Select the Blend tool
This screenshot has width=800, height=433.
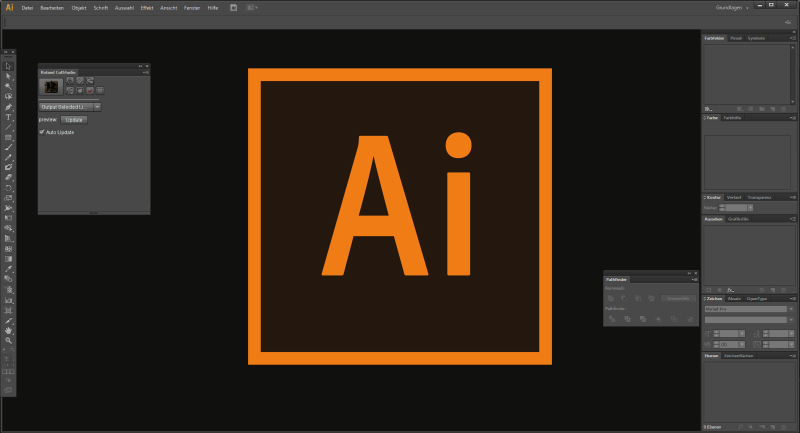point(8,279)
